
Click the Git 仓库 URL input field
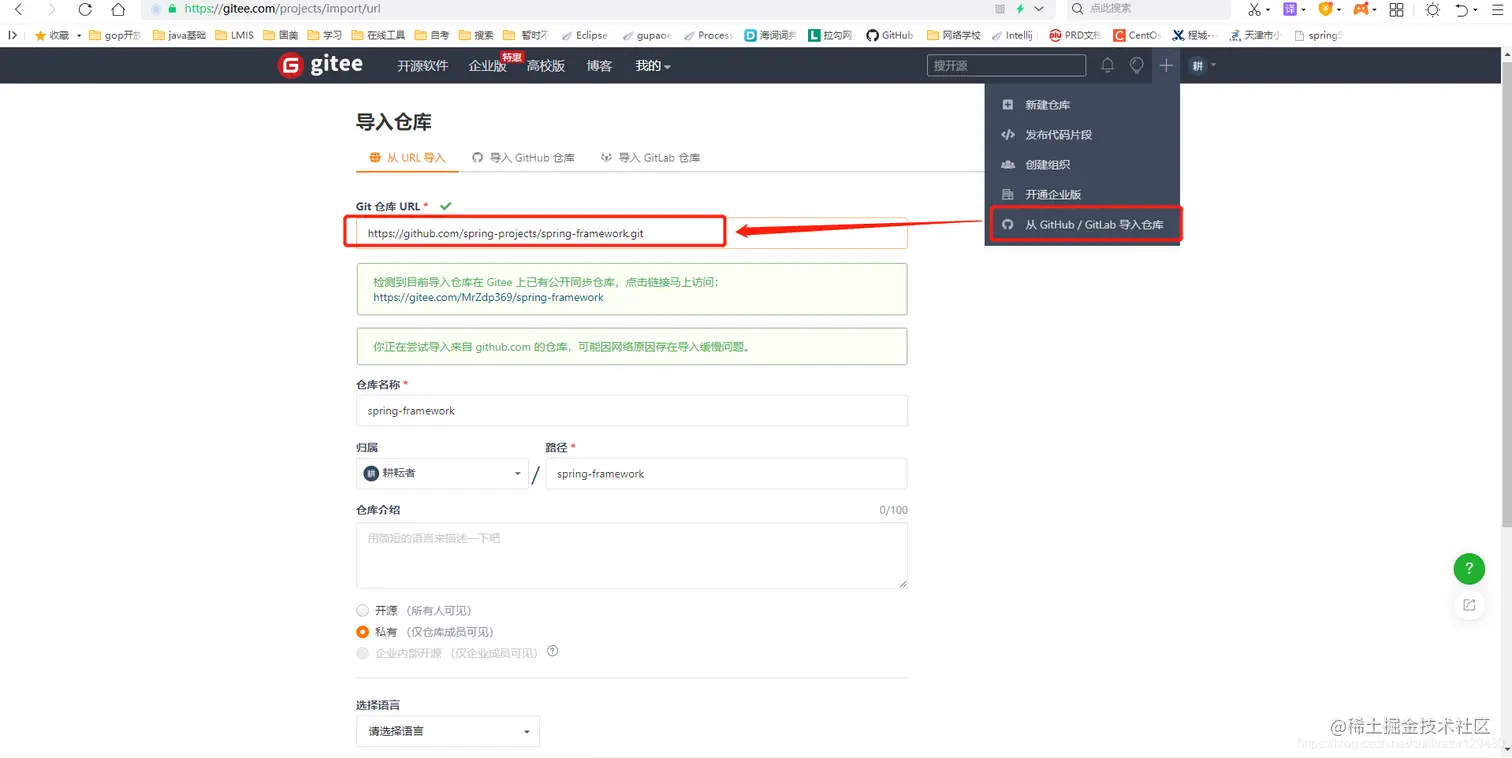tap(632, 233)
